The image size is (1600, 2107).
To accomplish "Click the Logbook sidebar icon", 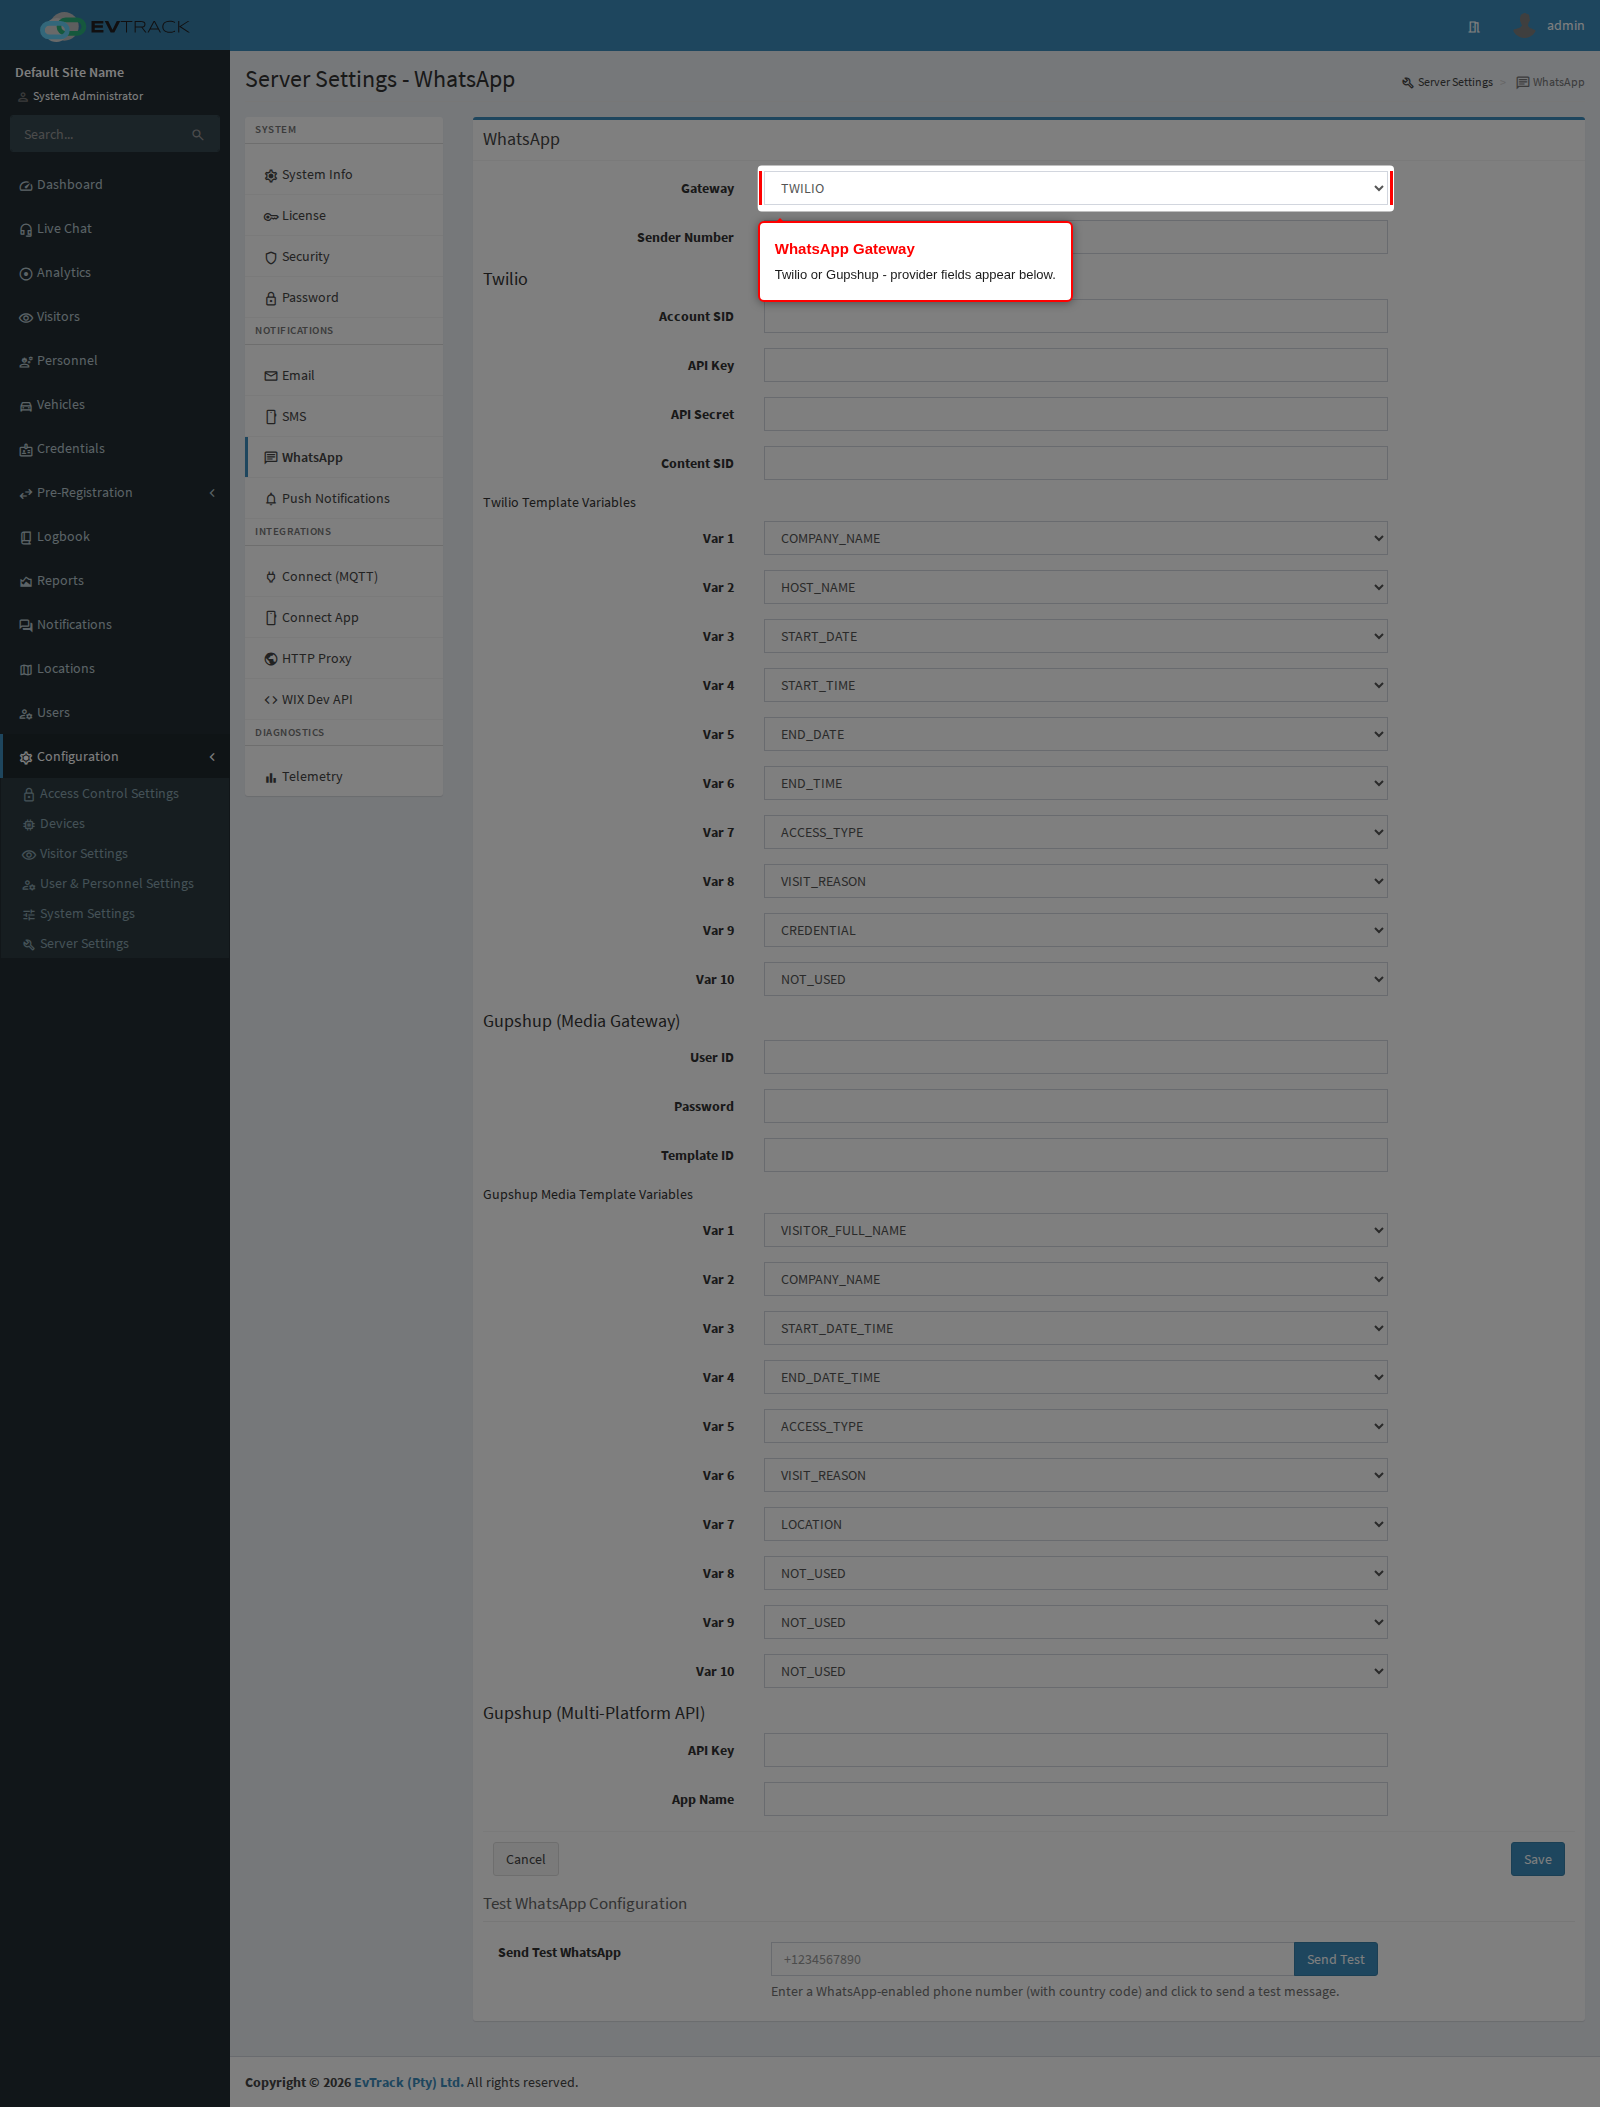I will [x=26, y=538].
